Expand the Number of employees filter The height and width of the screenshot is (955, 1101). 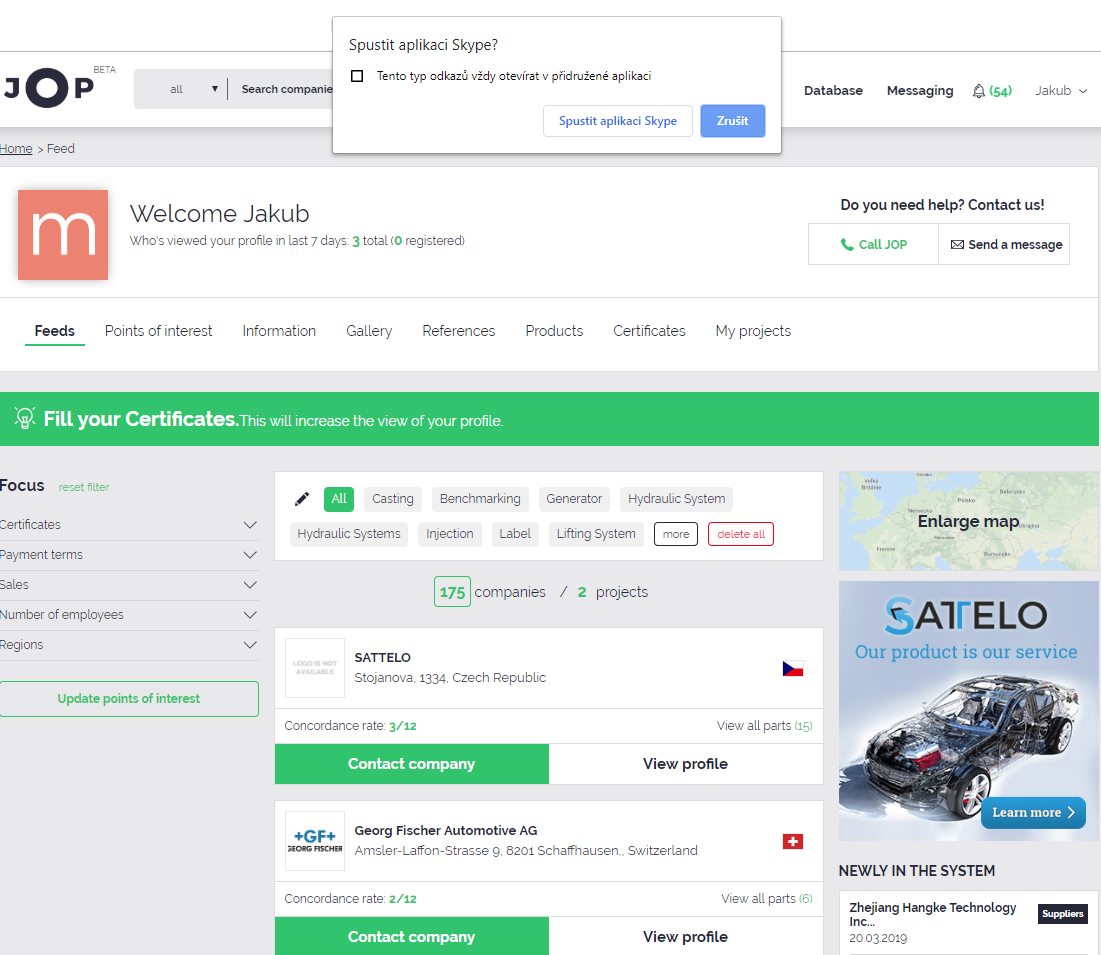point(129,615)
